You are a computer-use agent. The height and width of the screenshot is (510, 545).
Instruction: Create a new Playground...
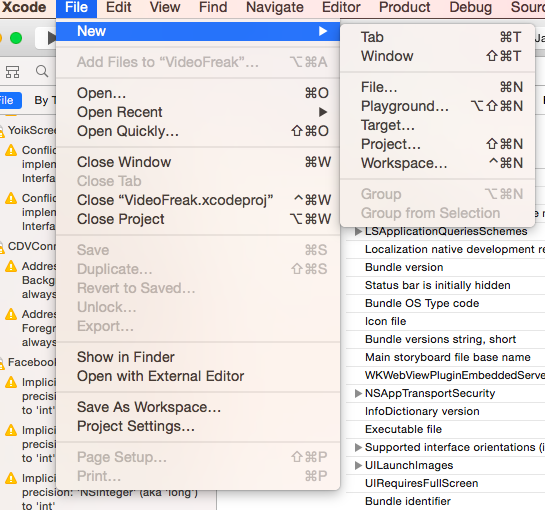click(x=437, y=106)
